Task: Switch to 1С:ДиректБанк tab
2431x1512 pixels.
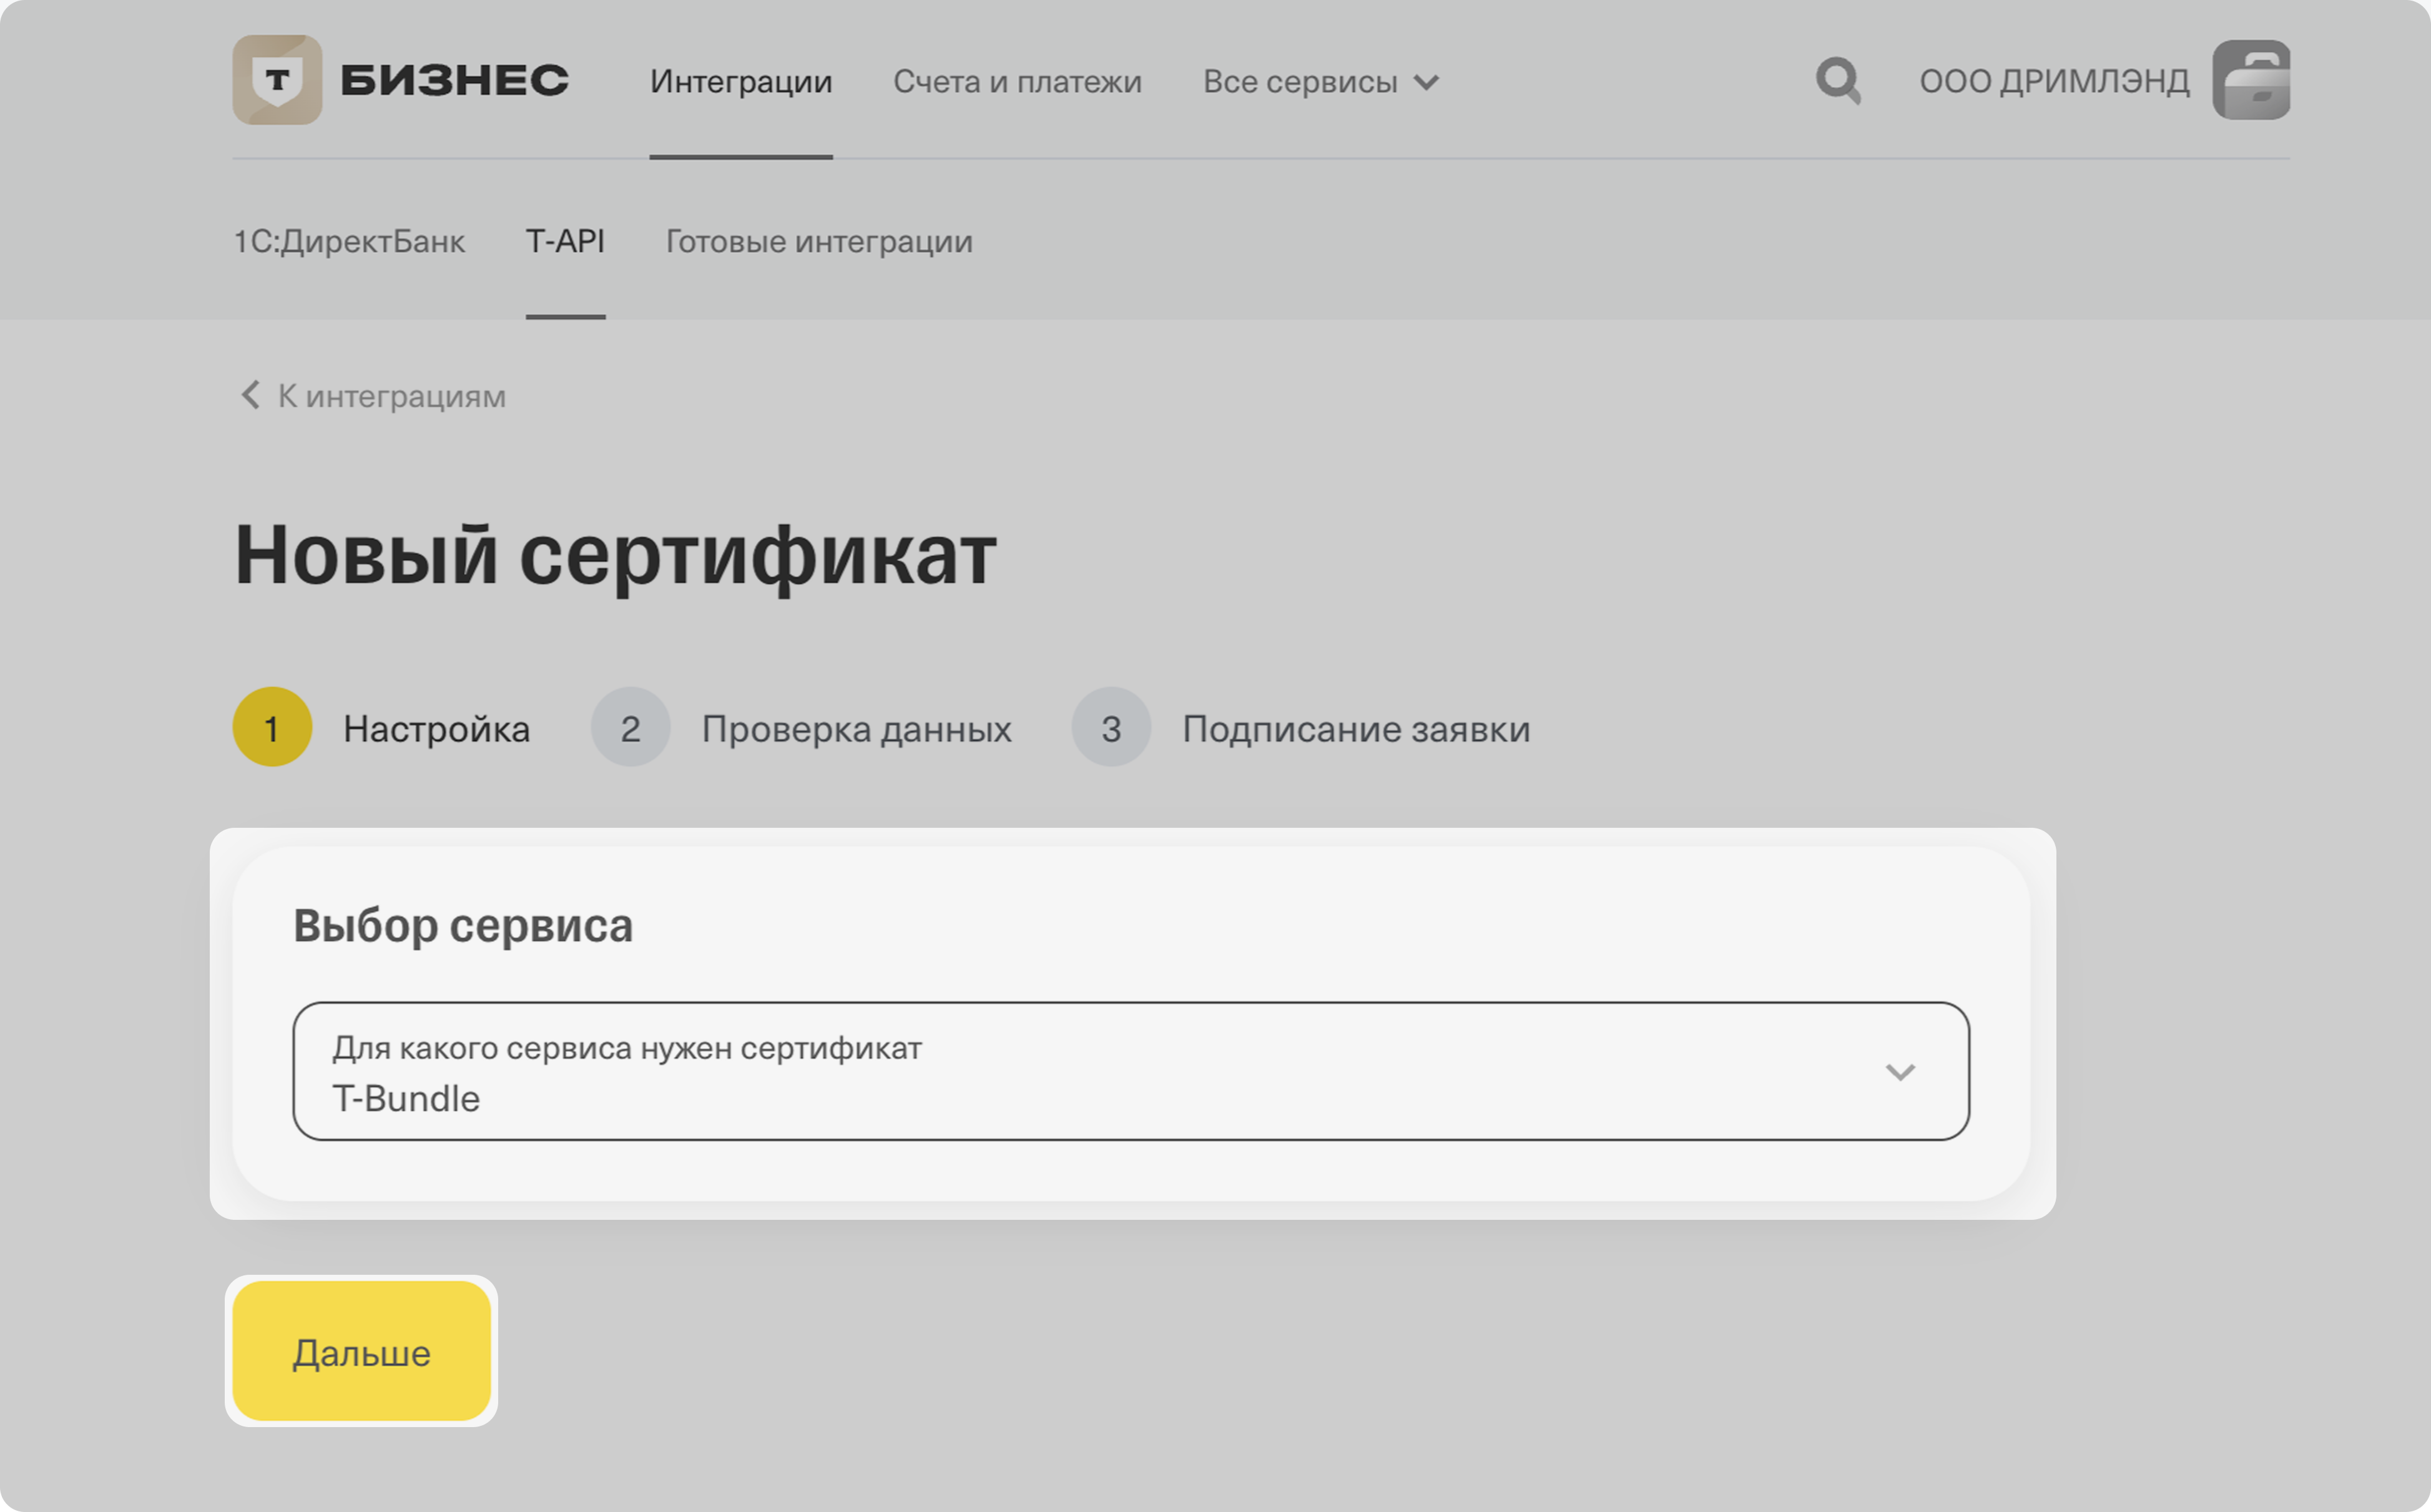Action: (x=349, y=241)
